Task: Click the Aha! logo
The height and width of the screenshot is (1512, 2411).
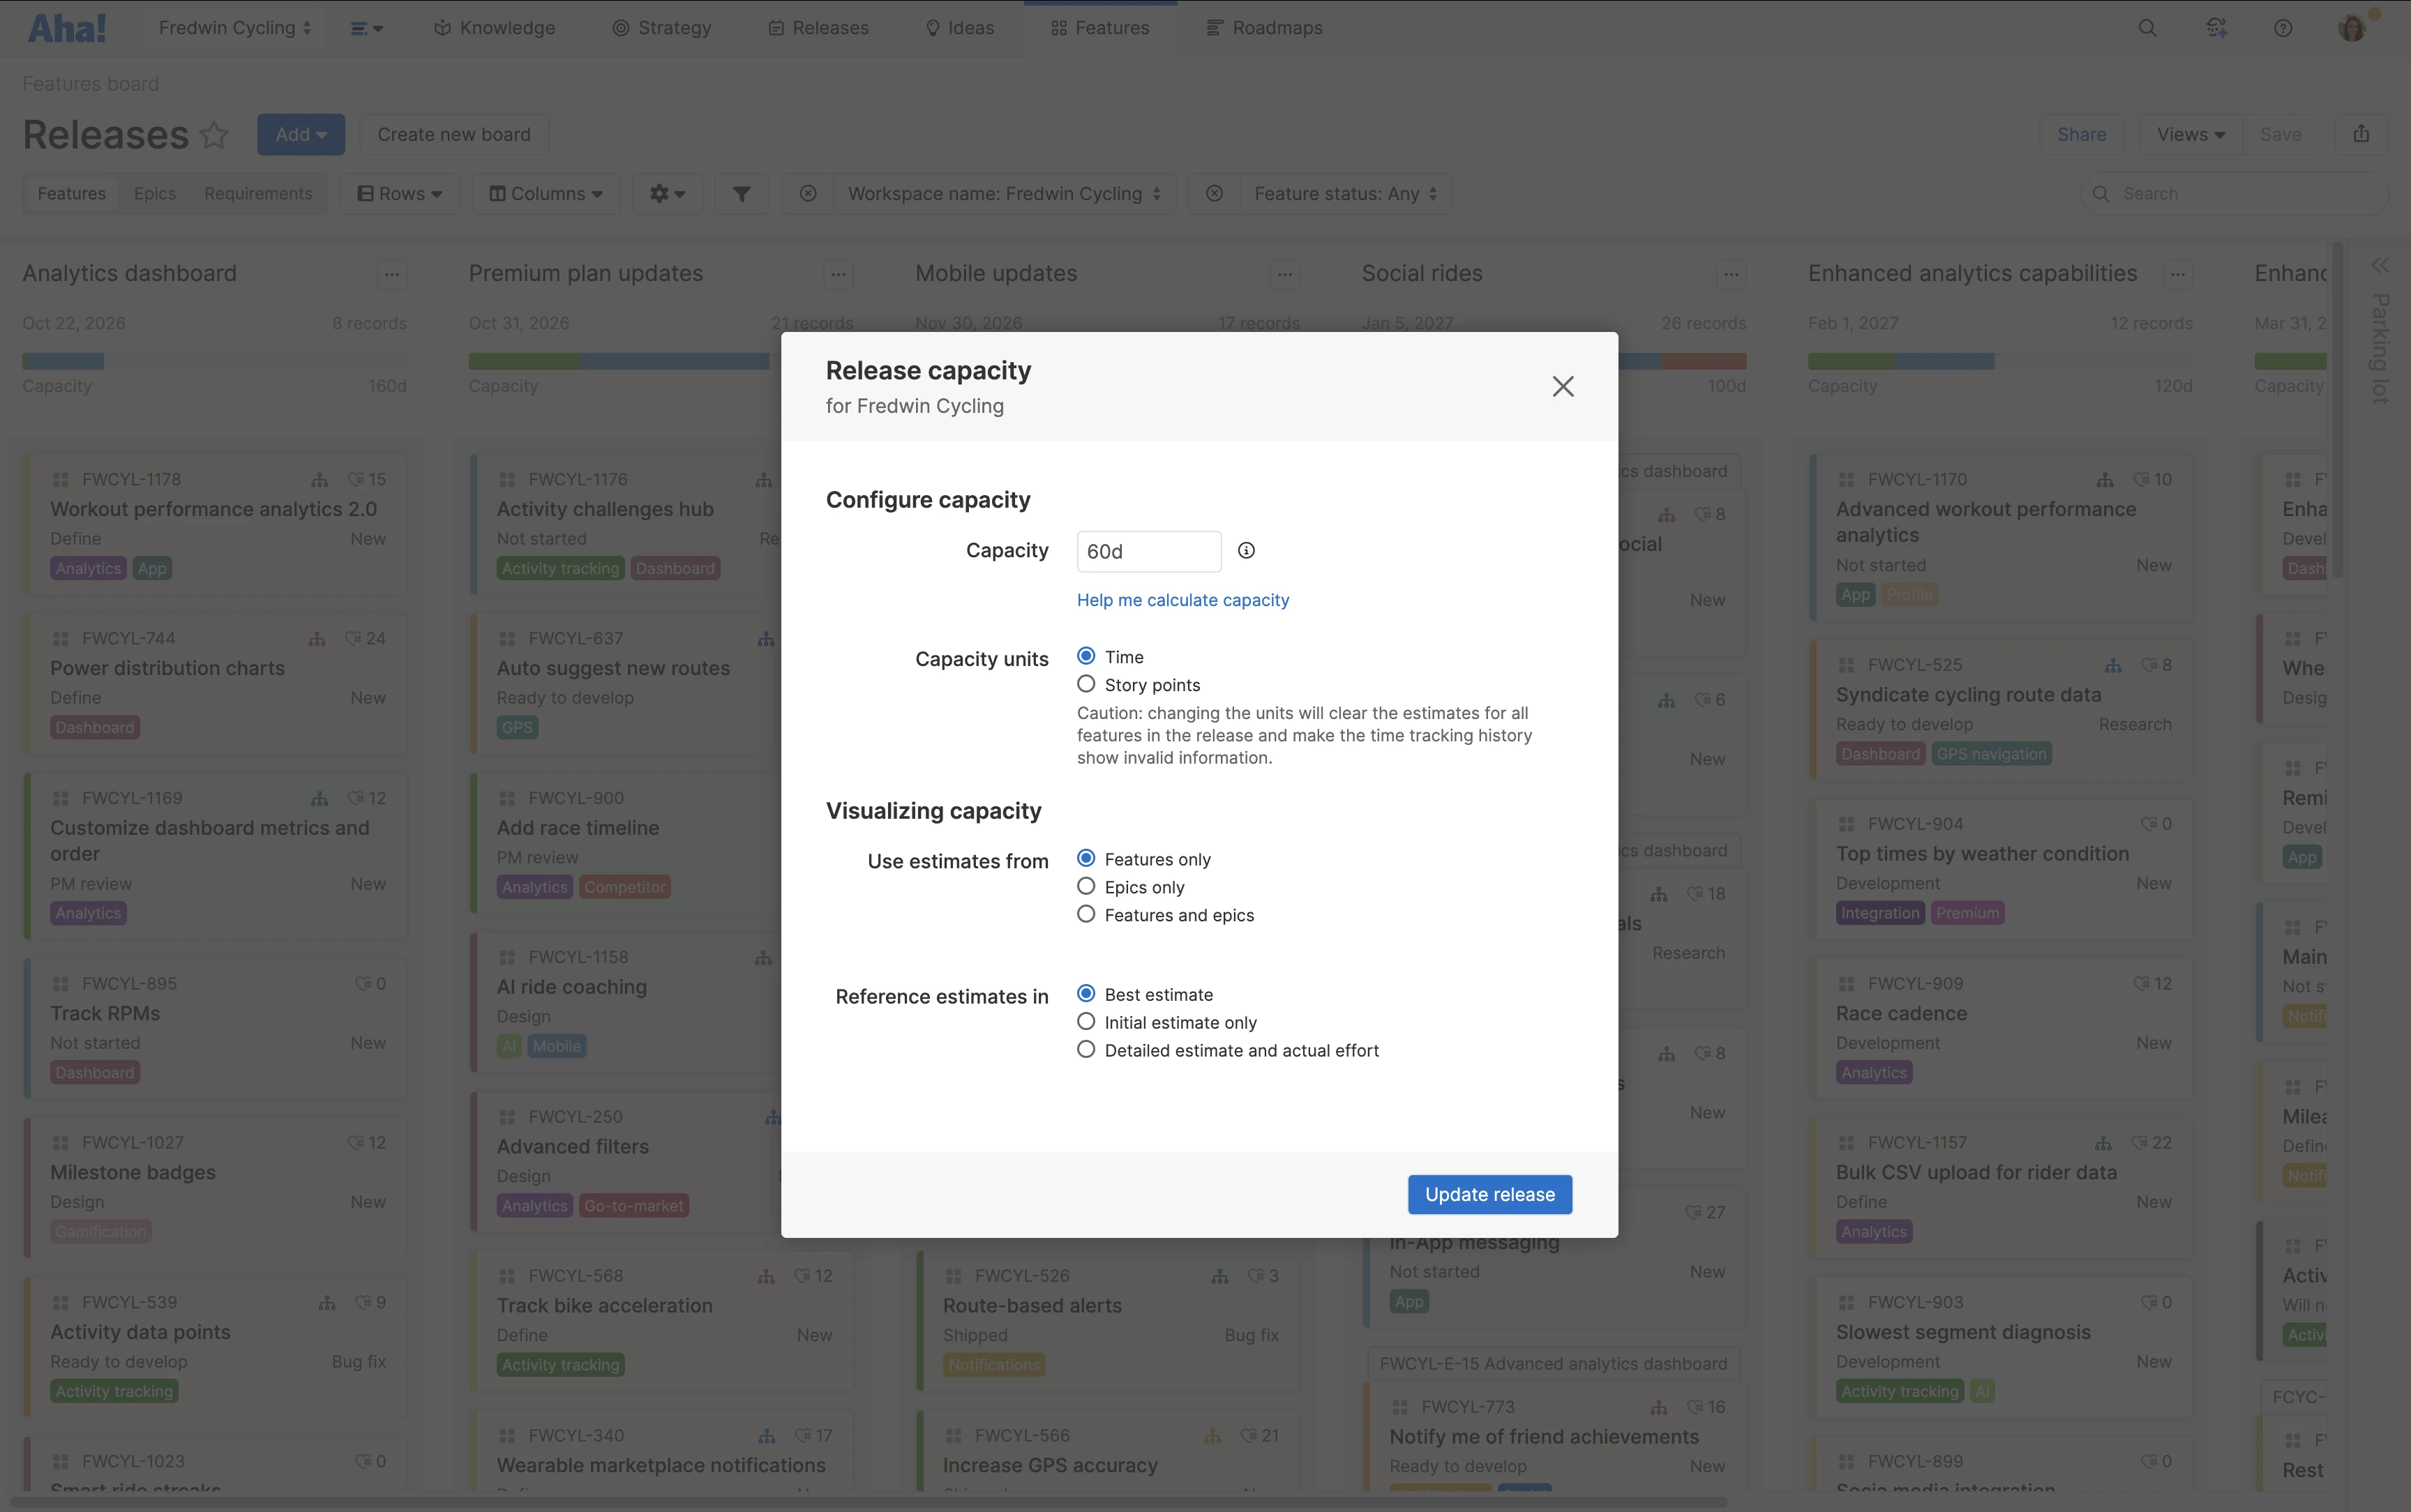Action: pos(66,28)
